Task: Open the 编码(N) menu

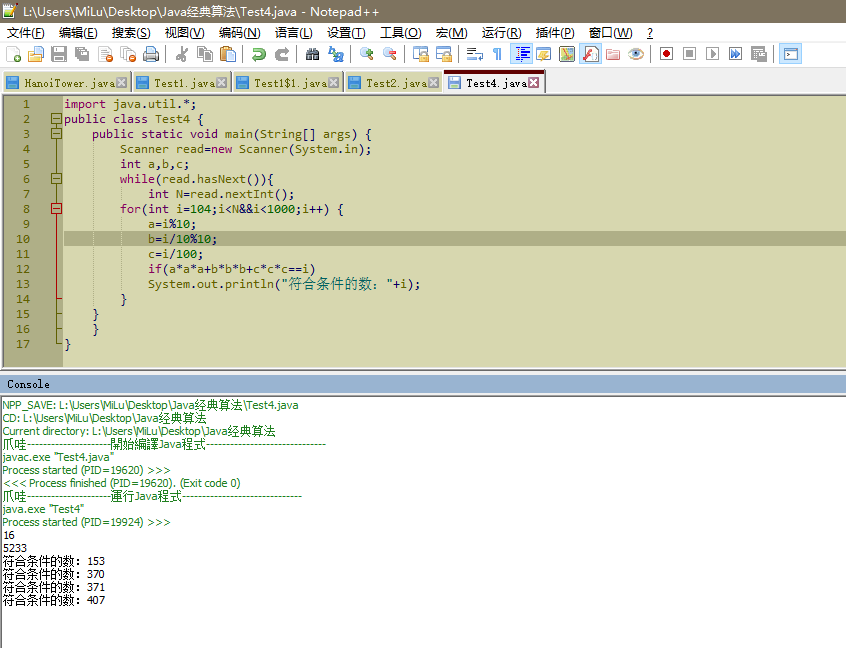Action: click(240, 33)
